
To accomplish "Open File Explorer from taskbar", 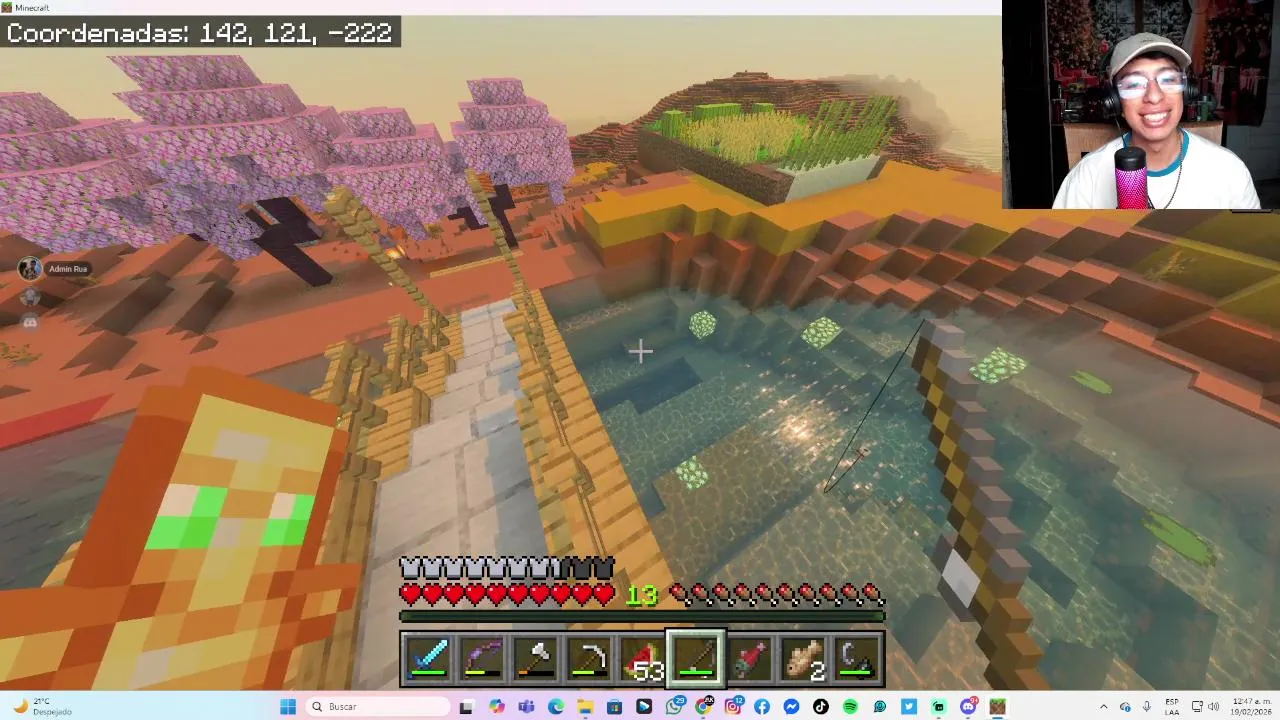I will pos(585,706).
